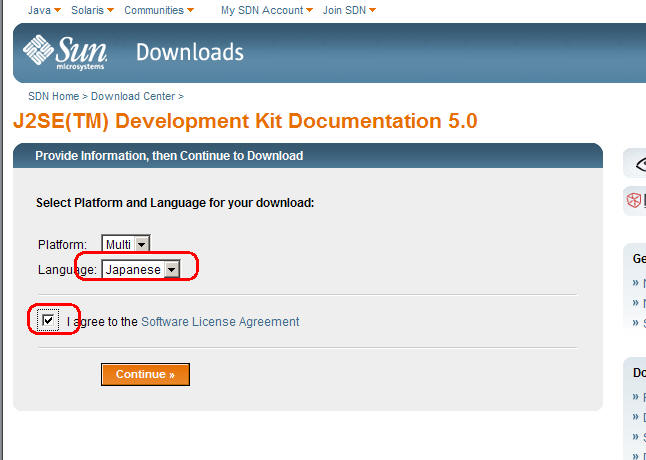Image resolution: width=646 pixels, height=460 pixels.
Task: Toggle the license agreement checkbox
Action: pyautogui.click(x=48, y=321)
